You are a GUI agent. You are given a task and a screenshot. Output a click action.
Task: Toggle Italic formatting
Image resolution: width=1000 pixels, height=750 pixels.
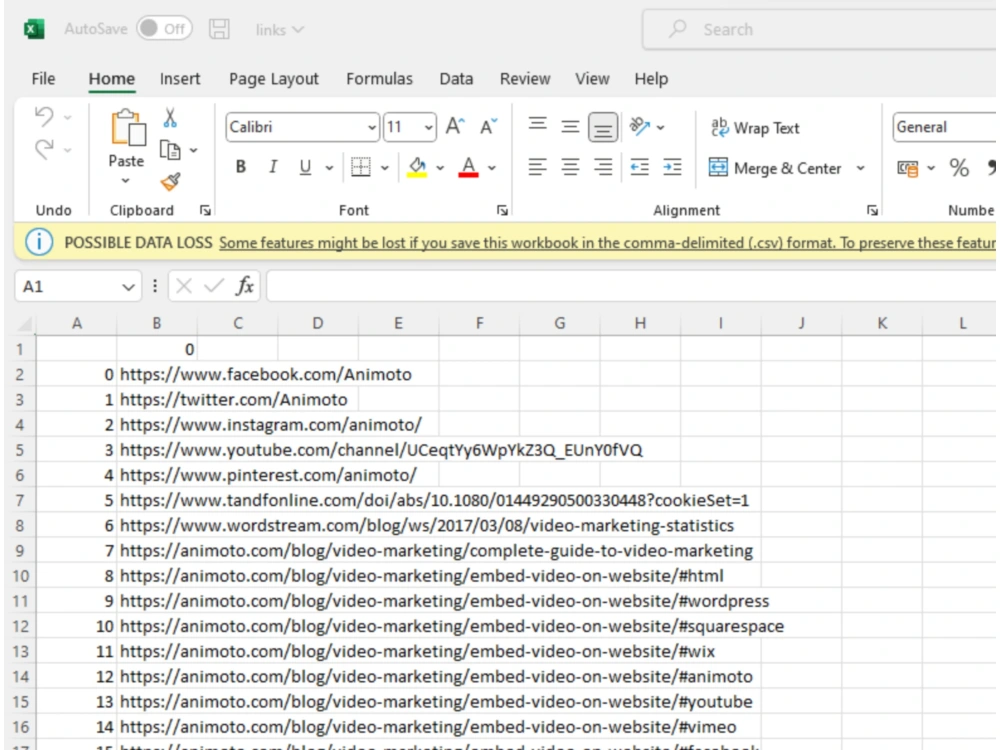(273, 167)
